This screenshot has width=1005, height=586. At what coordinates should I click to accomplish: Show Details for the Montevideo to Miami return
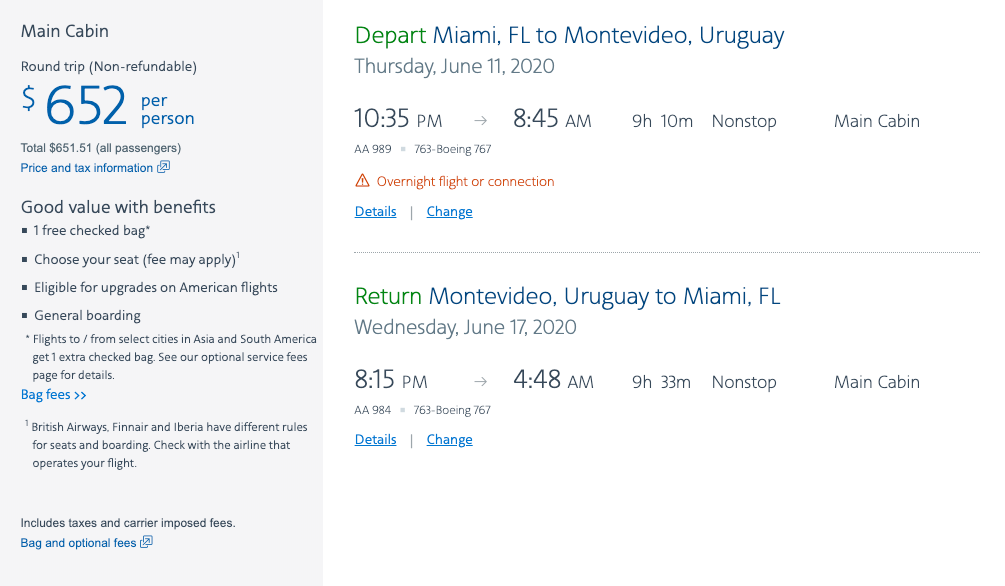click(376, 440)
